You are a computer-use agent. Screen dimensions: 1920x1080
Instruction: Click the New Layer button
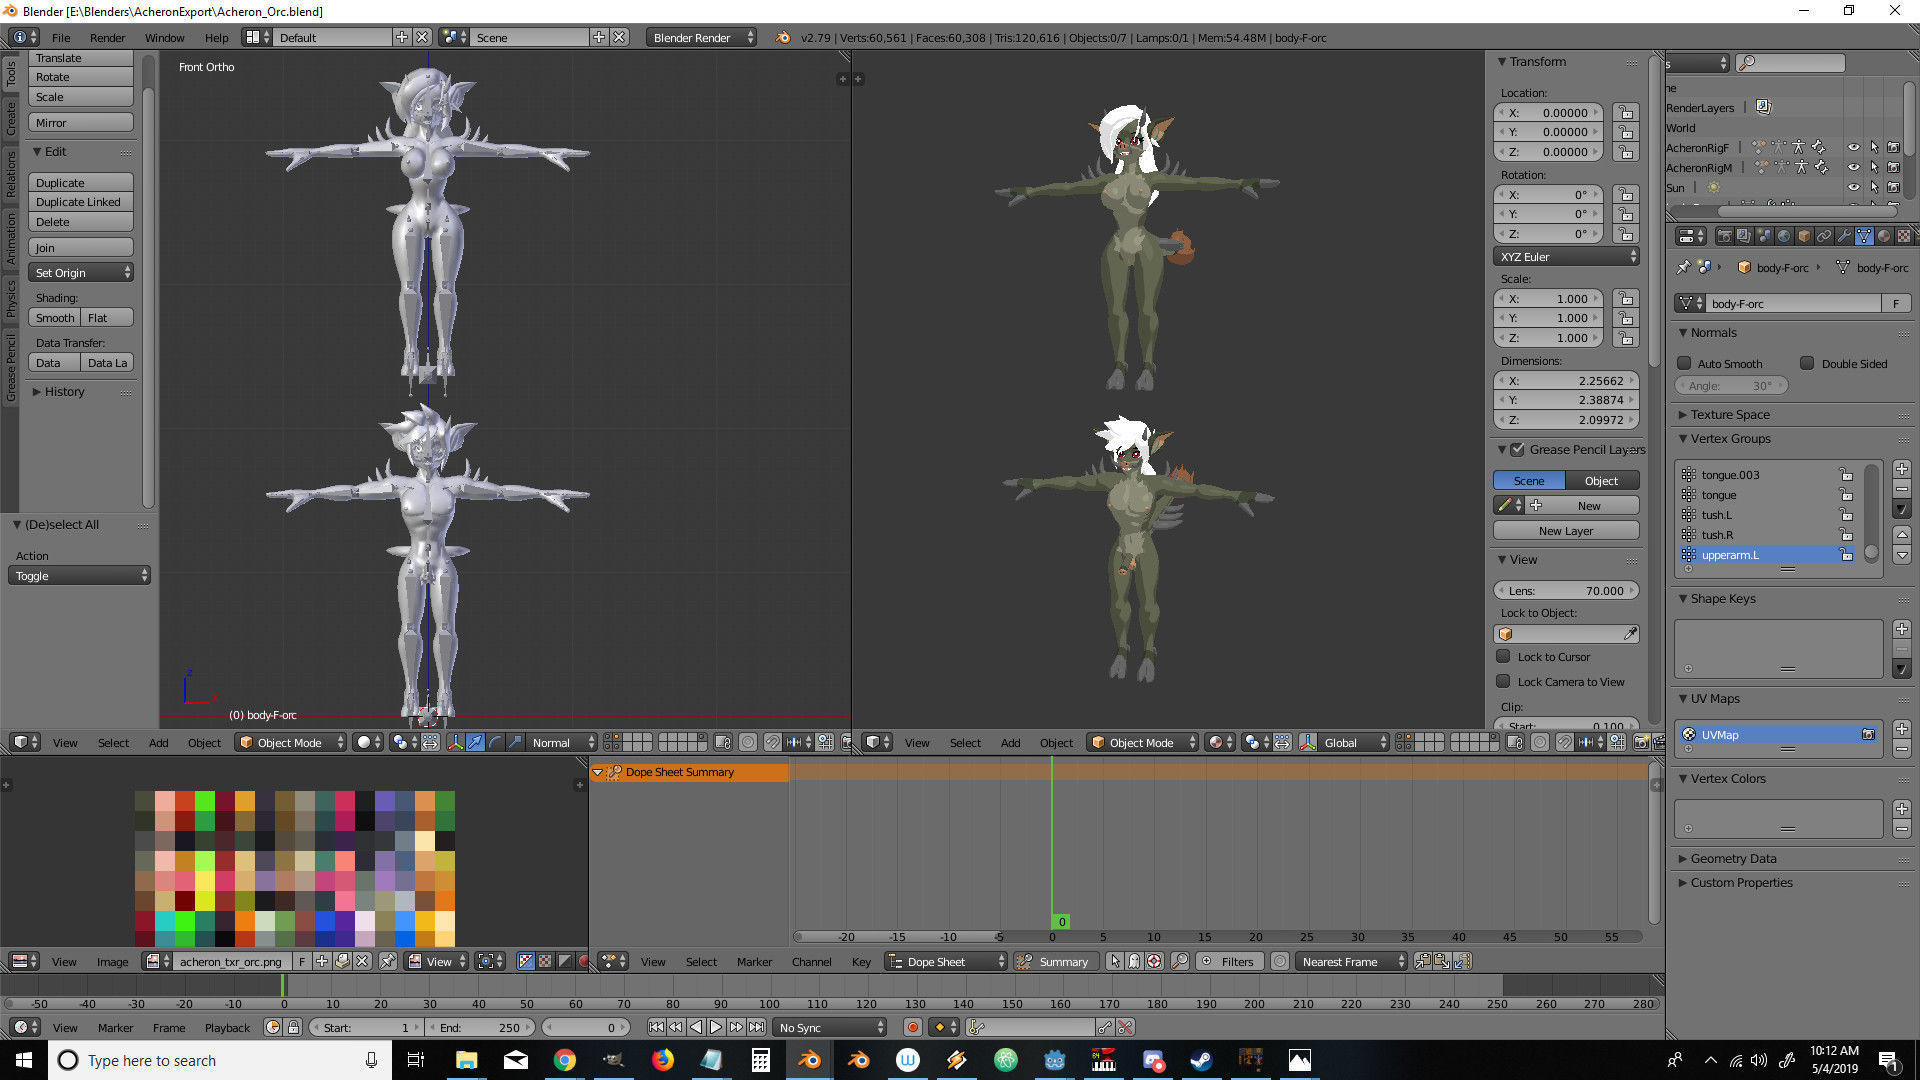point(1566,531)
